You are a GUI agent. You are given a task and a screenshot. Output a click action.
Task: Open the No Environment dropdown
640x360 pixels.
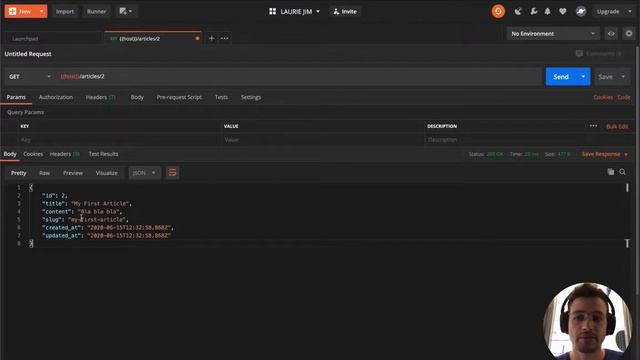pos(553,33)
